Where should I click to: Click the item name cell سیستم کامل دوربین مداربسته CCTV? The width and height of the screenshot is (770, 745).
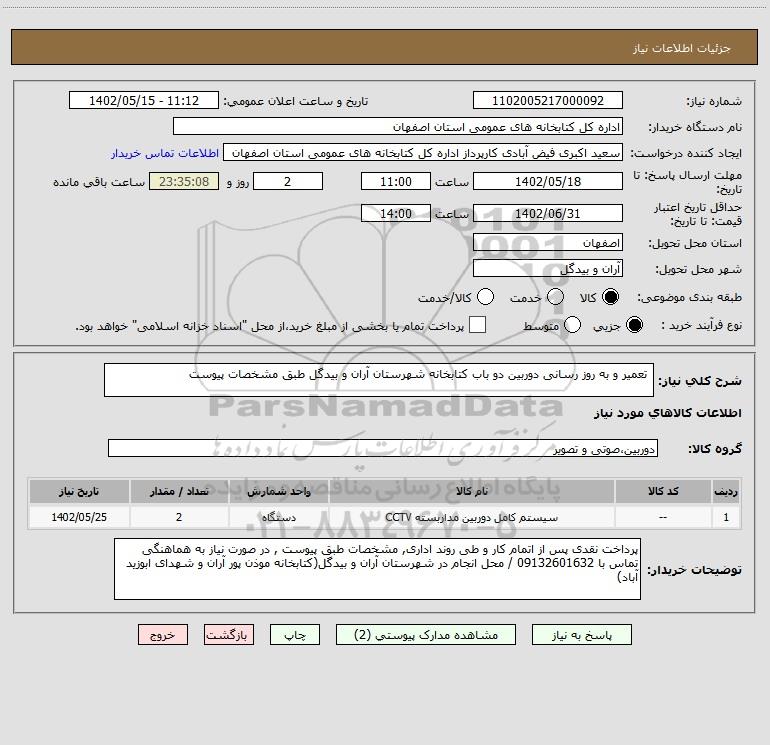[x=471, y=517]
